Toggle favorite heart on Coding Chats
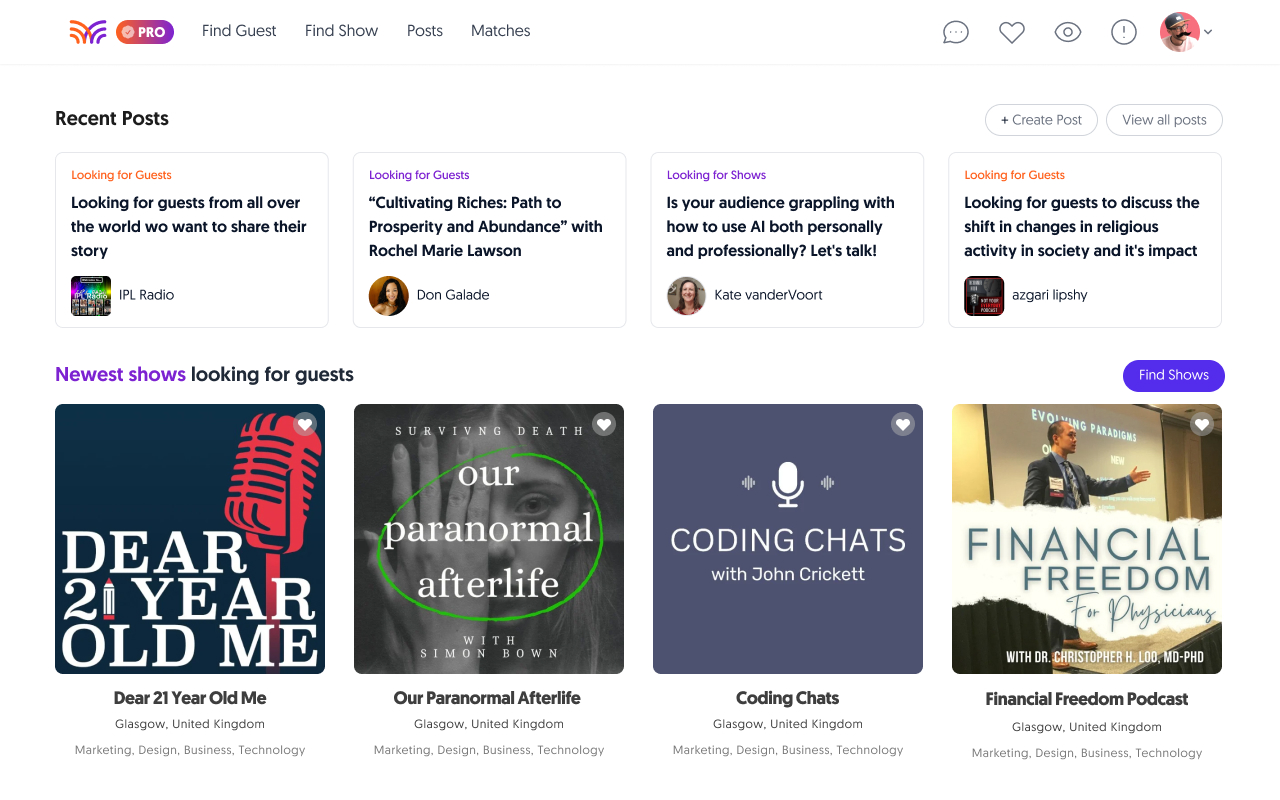This screenshot has width=1280, height=800. [x=903, y=424]
